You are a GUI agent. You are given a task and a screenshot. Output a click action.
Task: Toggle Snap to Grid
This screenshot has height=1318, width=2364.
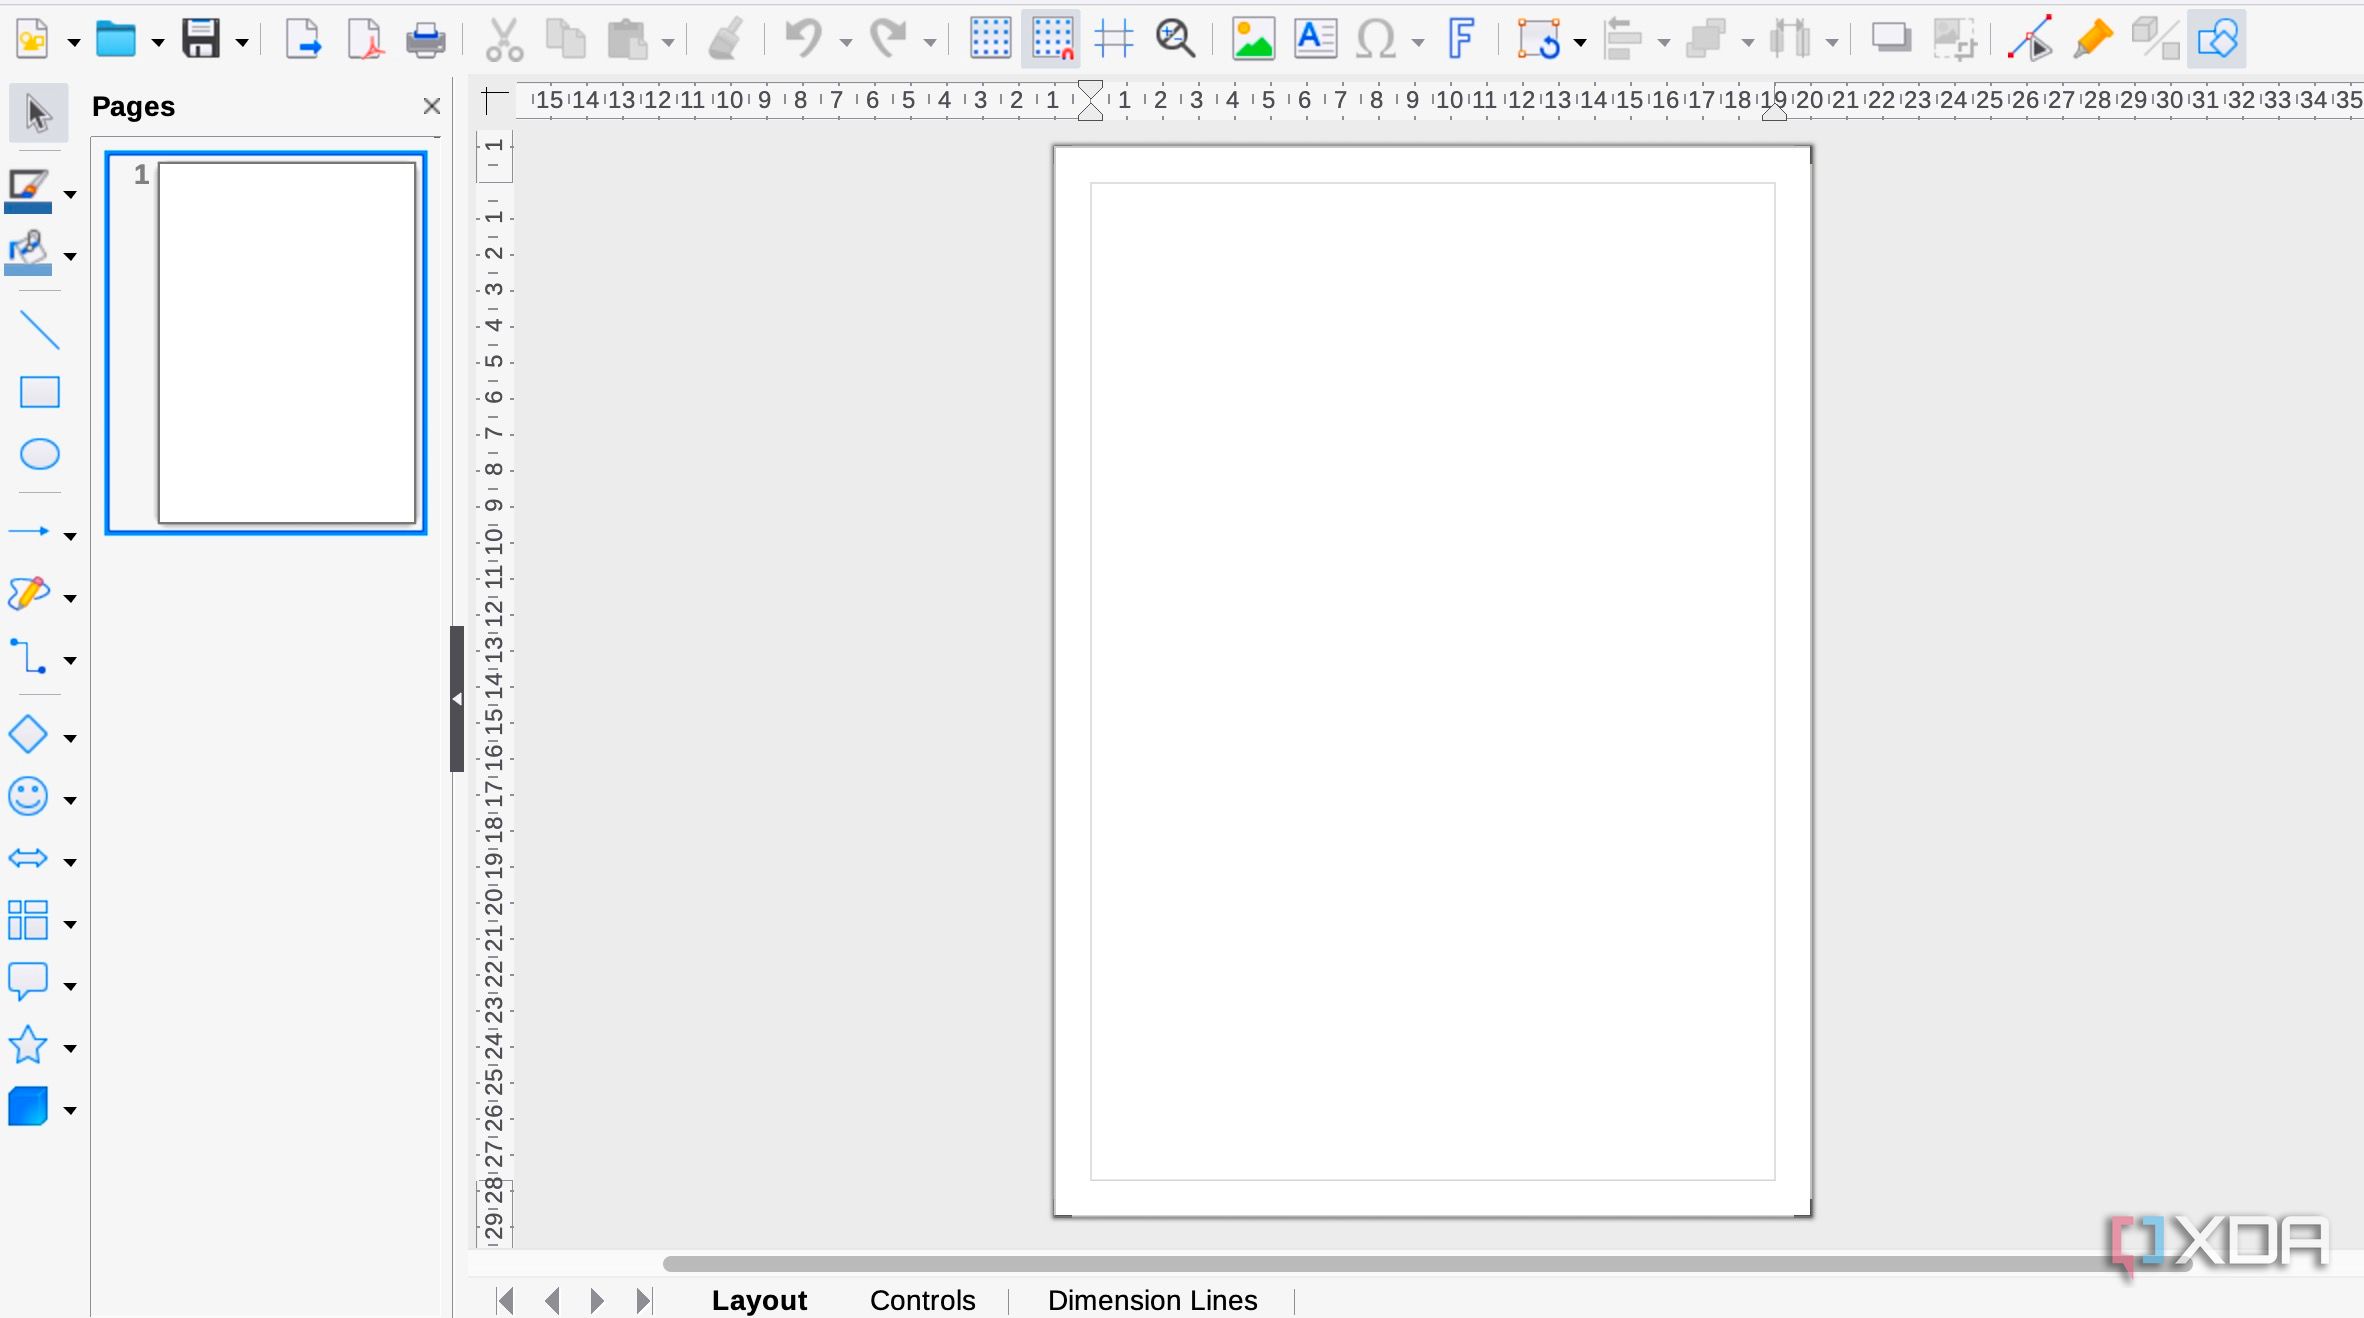pos(1052,39)
